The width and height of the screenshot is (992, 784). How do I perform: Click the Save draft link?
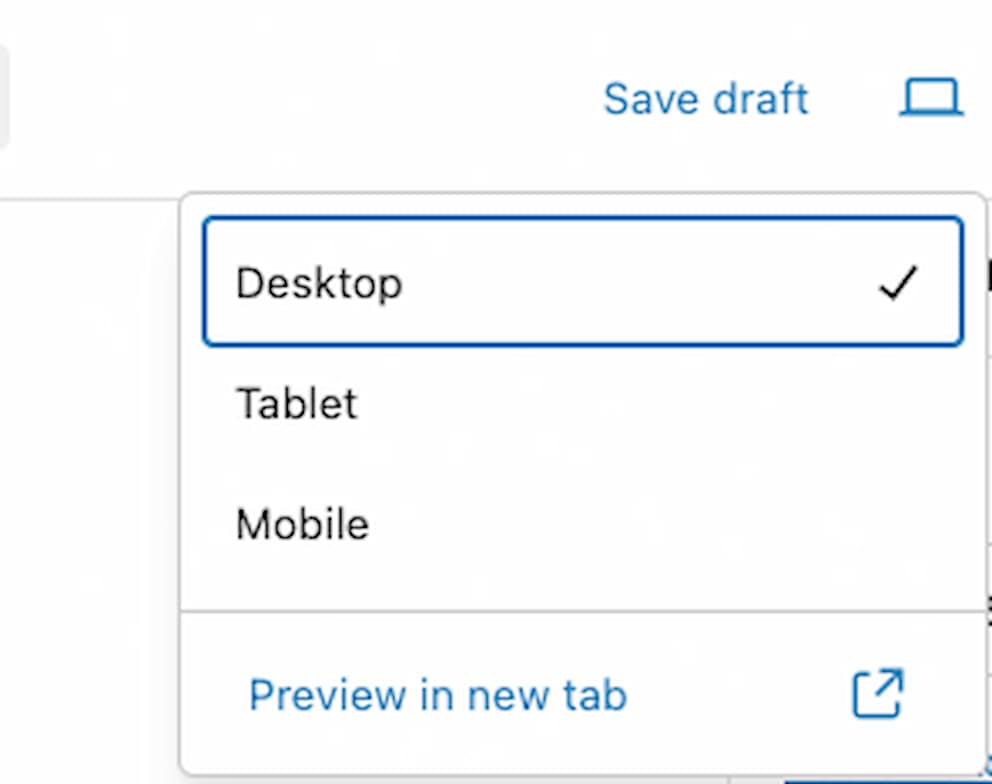(x=705, y=98)
